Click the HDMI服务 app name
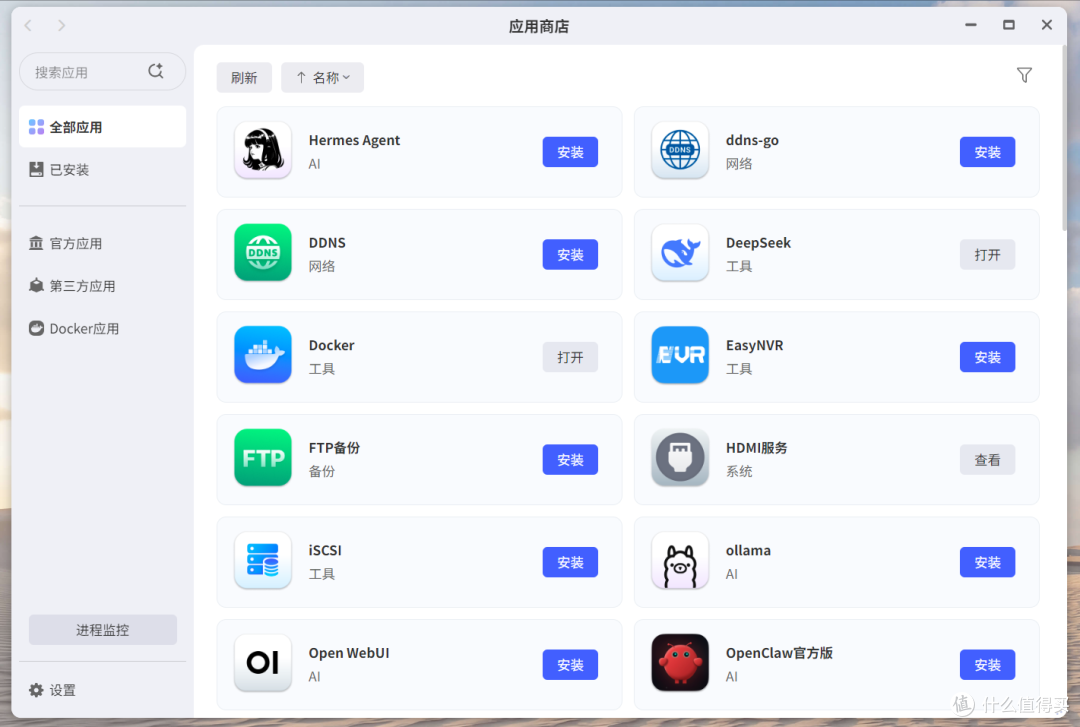 point(756,448)
